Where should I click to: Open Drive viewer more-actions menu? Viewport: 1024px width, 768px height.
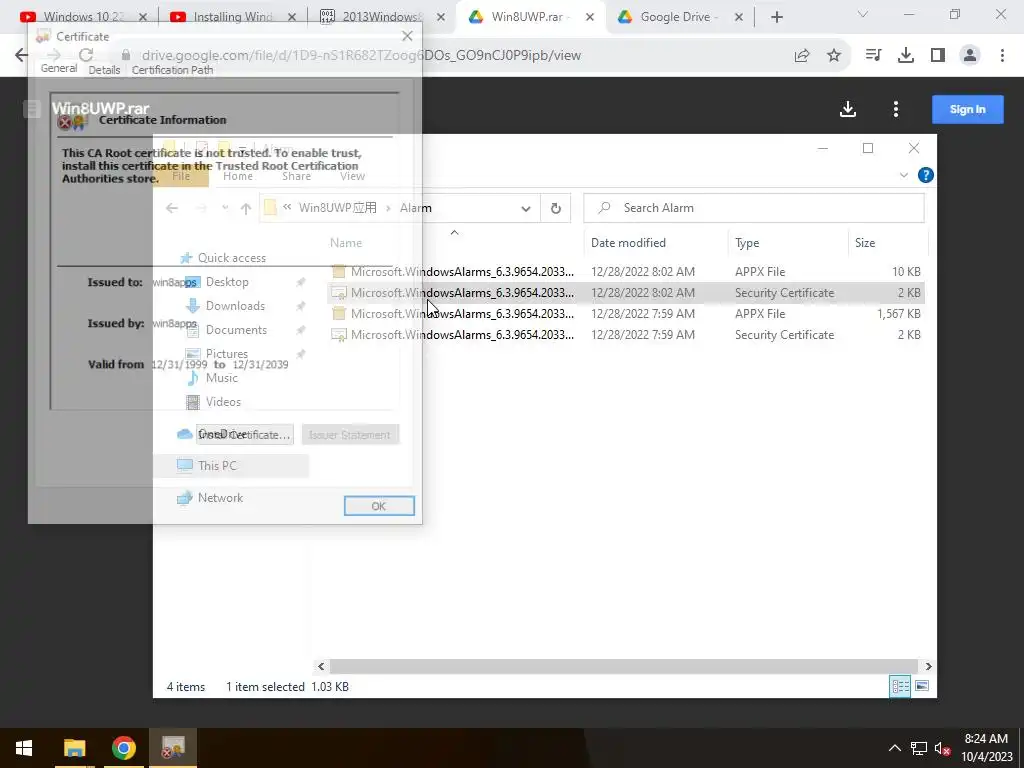[895, 109]
